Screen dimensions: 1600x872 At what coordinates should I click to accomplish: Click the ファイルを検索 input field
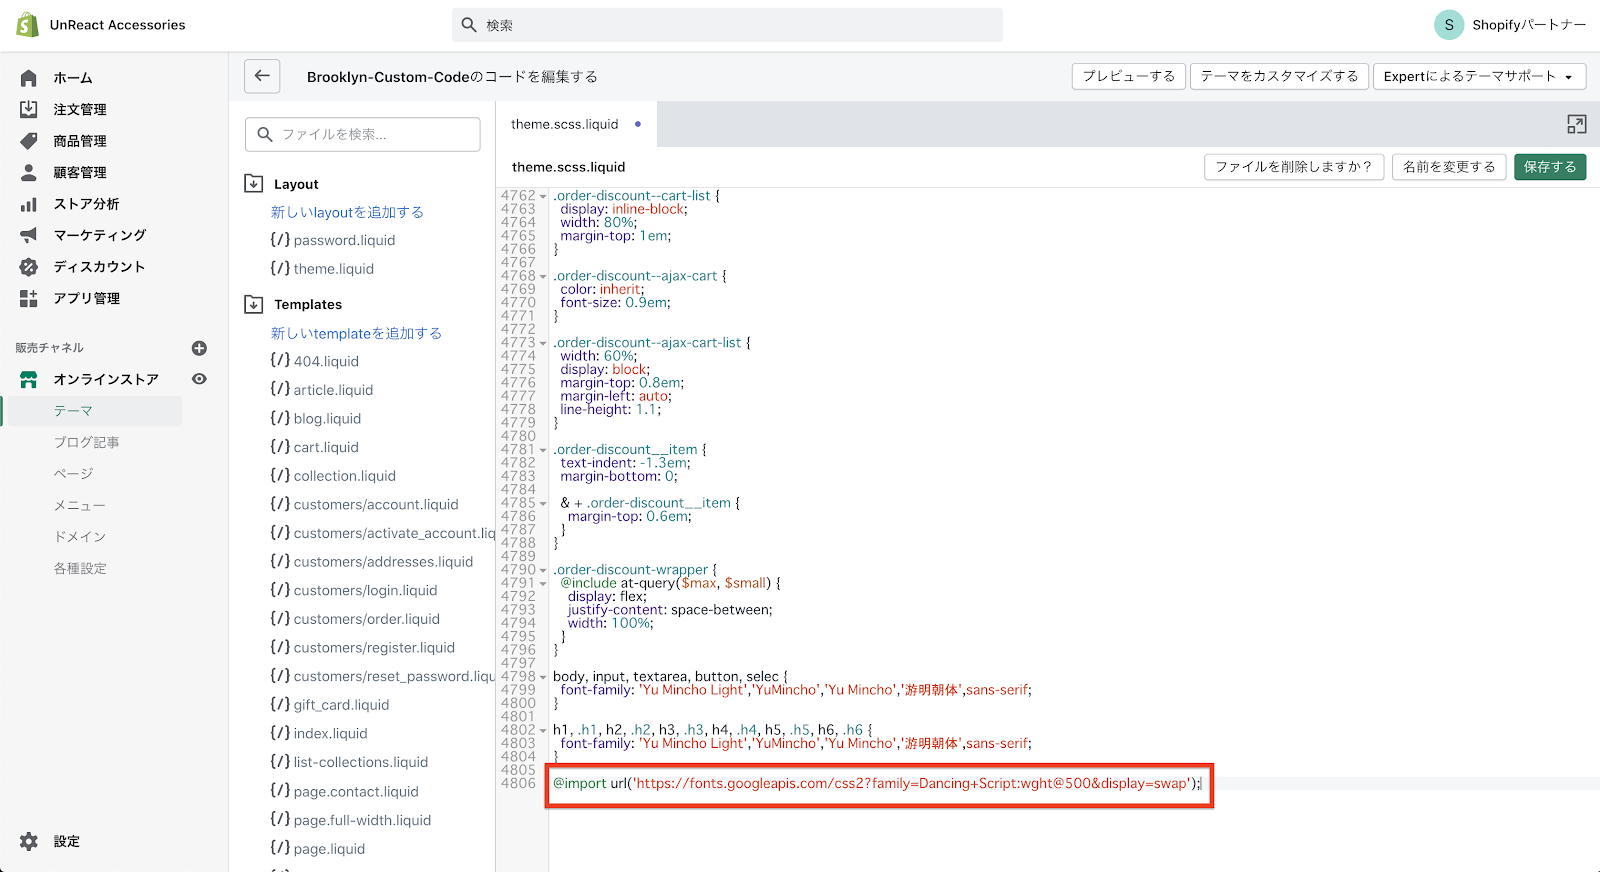(x=363, y=134)
